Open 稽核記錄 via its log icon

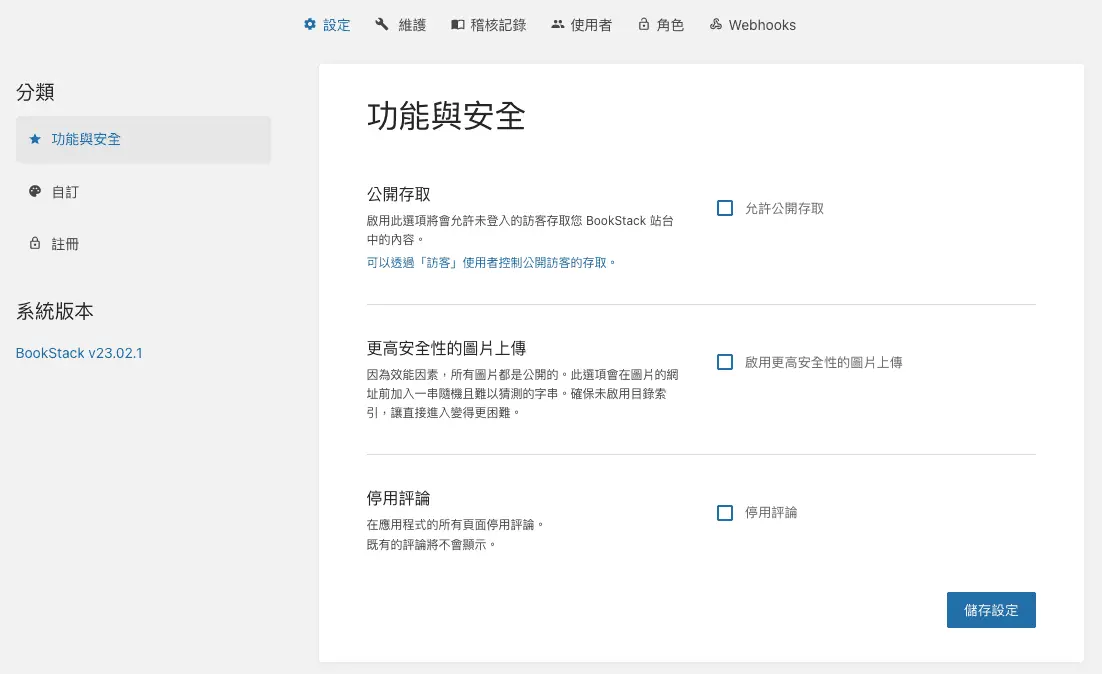(x=458, y=24)
